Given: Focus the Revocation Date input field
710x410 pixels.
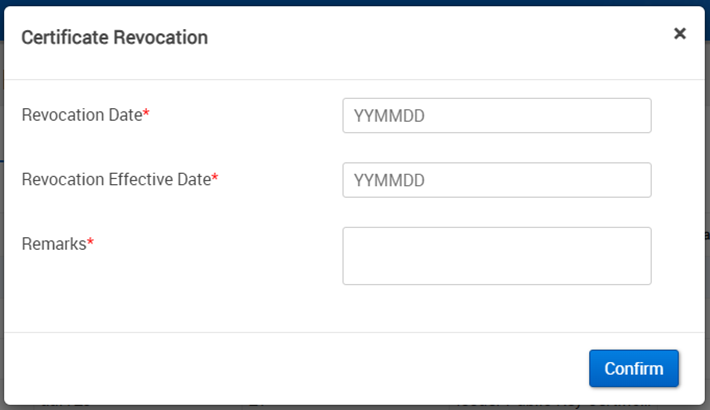Looking at the screenshot, I should (496, 115).
